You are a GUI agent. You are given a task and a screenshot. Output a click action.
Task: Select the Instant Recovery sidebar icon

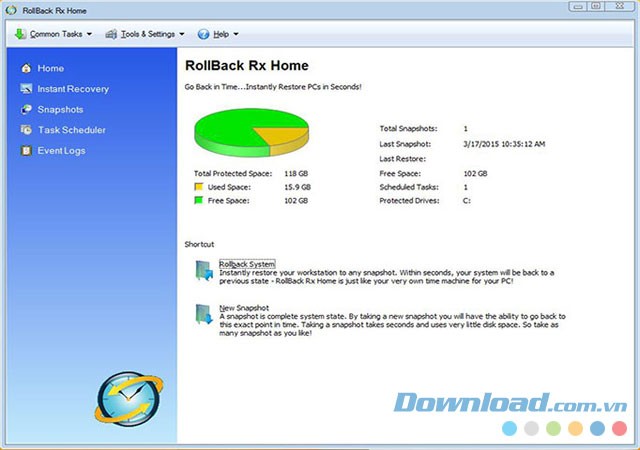click(26, 89)
